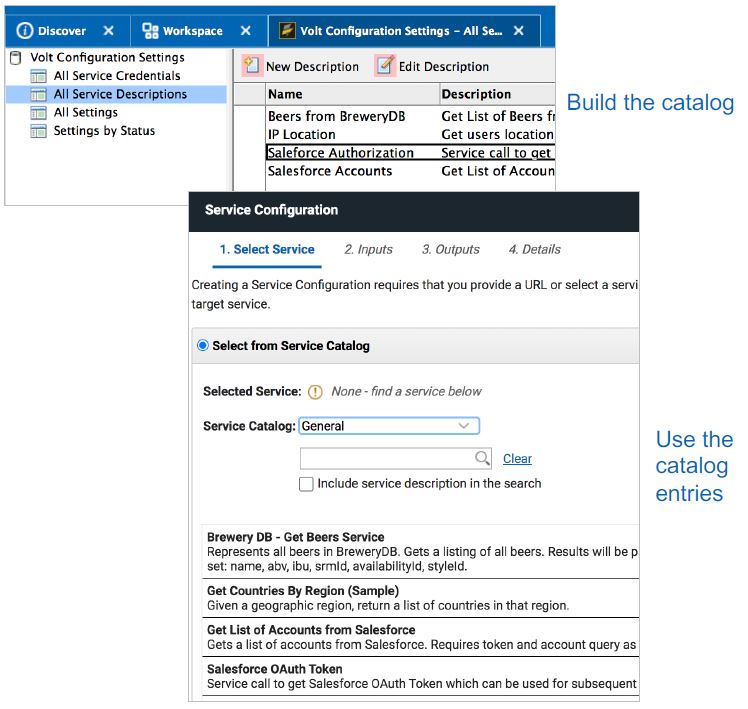Select the Salesforce Accounts row
This screenshot has width=748, height=709.
[411, 171]
